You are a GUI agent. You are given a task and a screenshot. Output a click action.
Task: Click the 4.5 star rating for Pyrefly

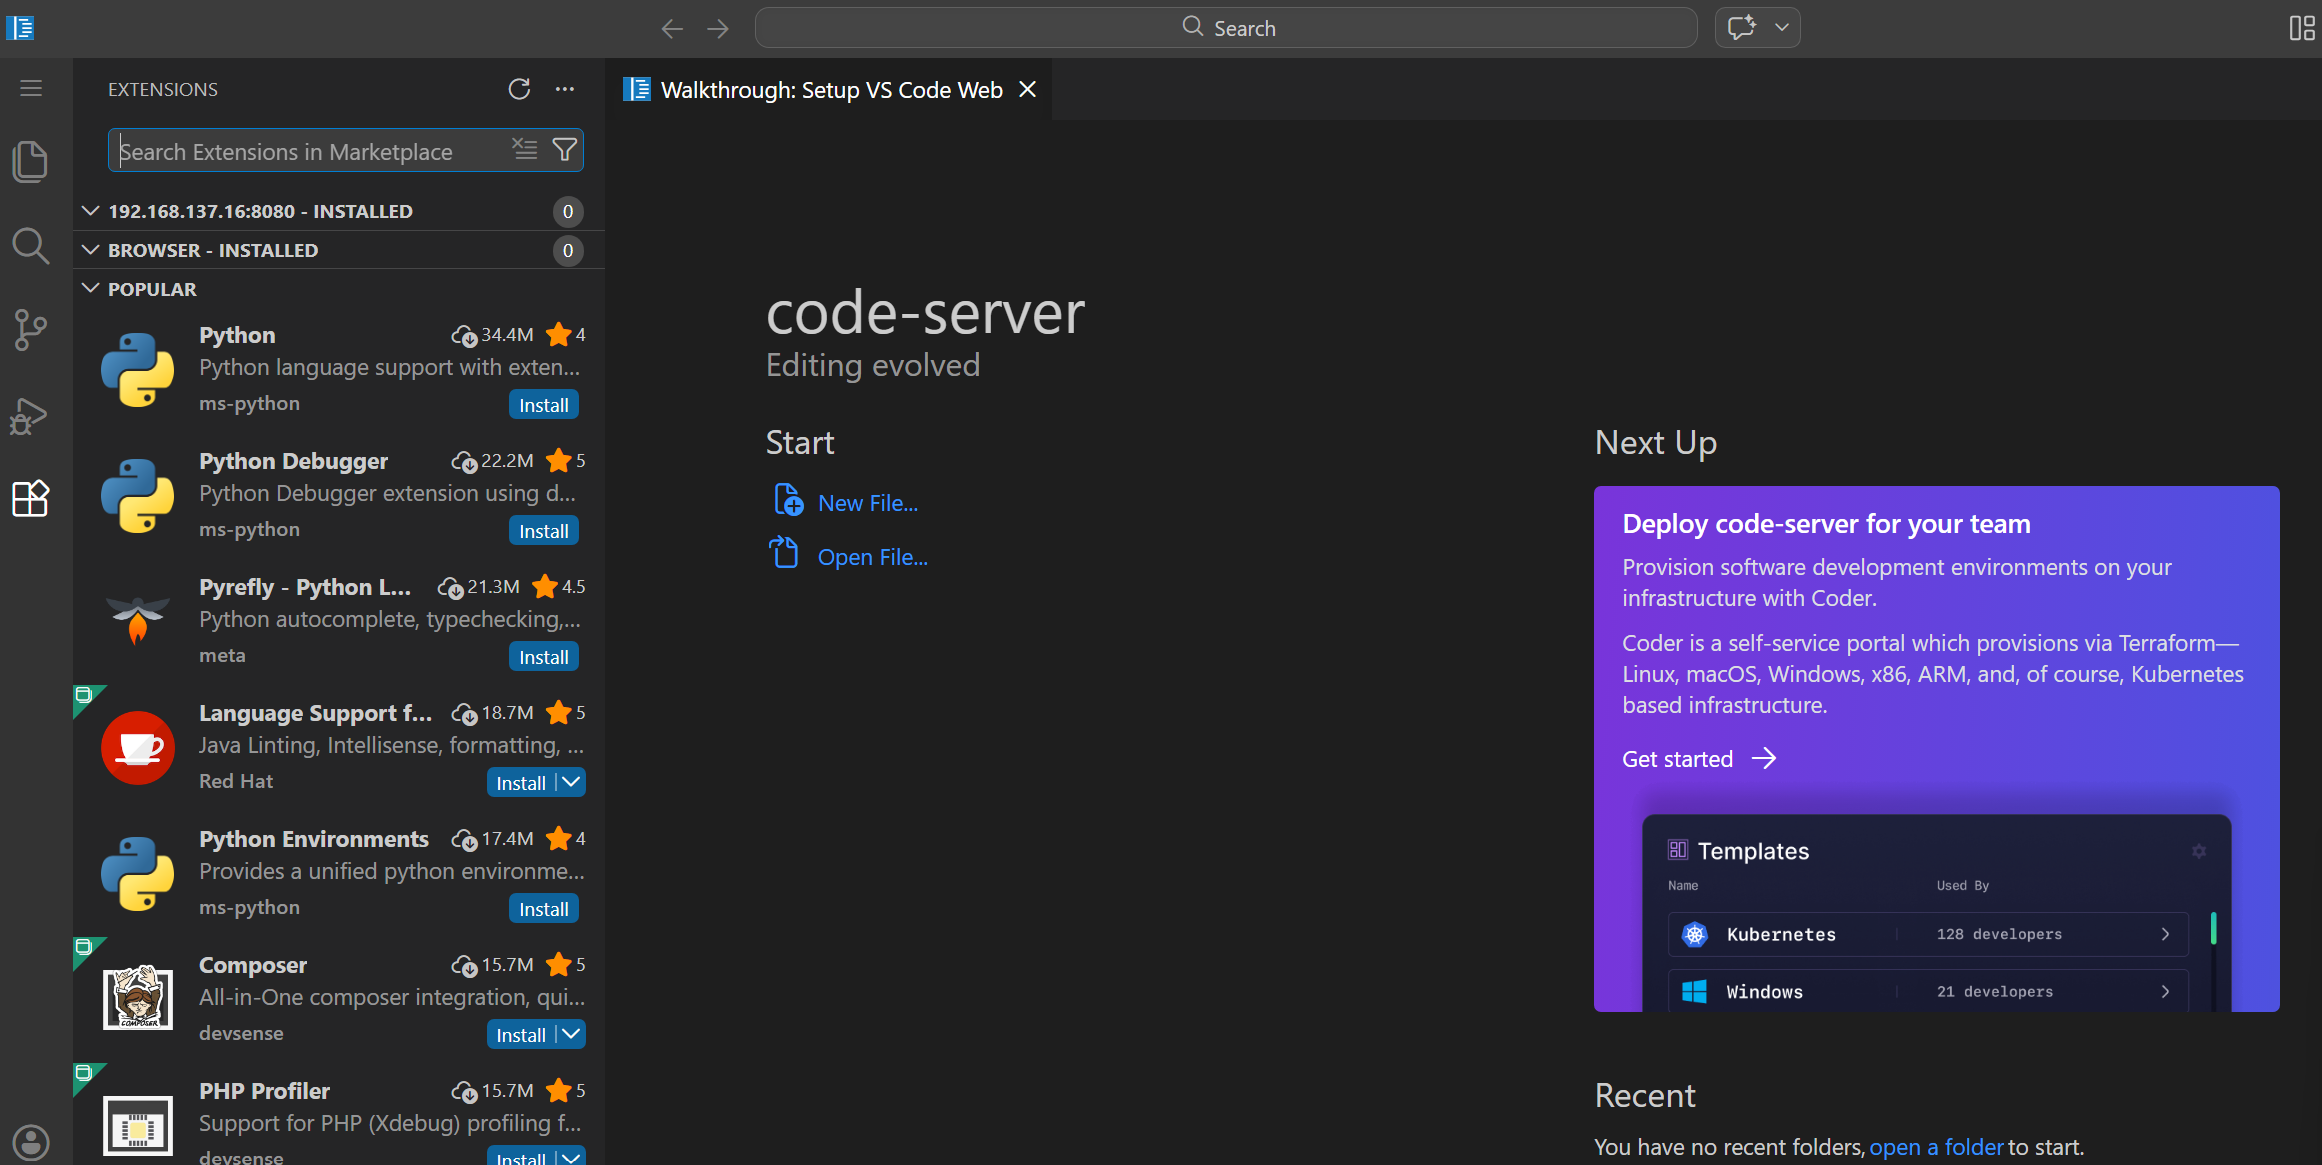560,586
